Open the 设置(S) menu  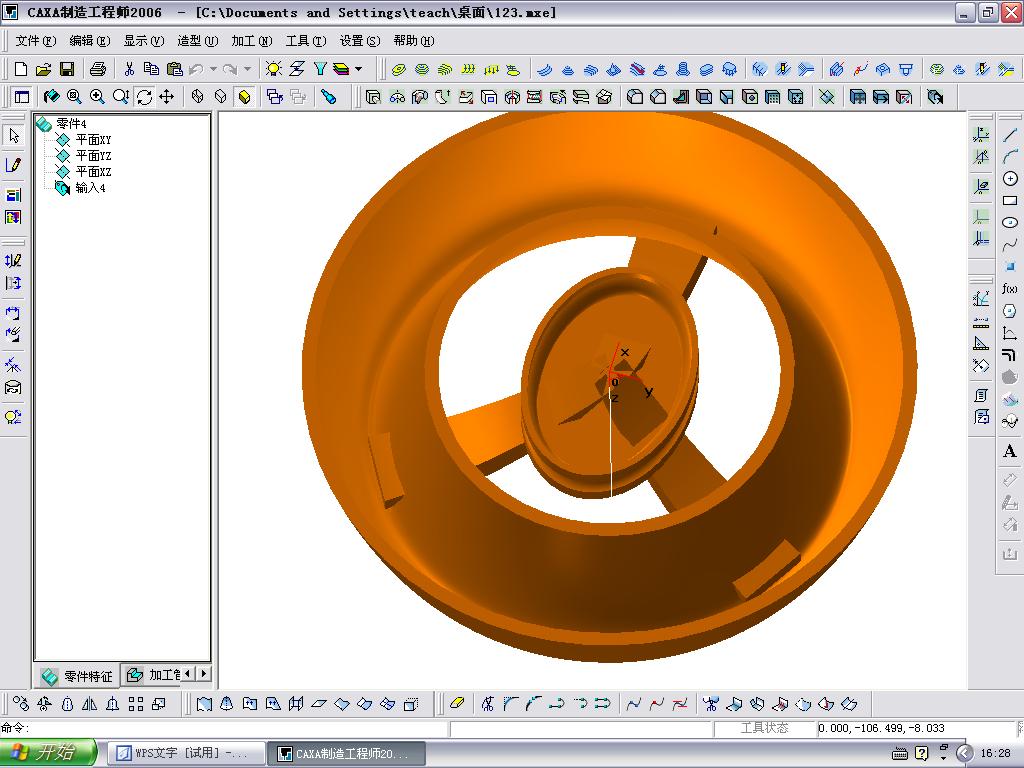click(x=360, y=40)
